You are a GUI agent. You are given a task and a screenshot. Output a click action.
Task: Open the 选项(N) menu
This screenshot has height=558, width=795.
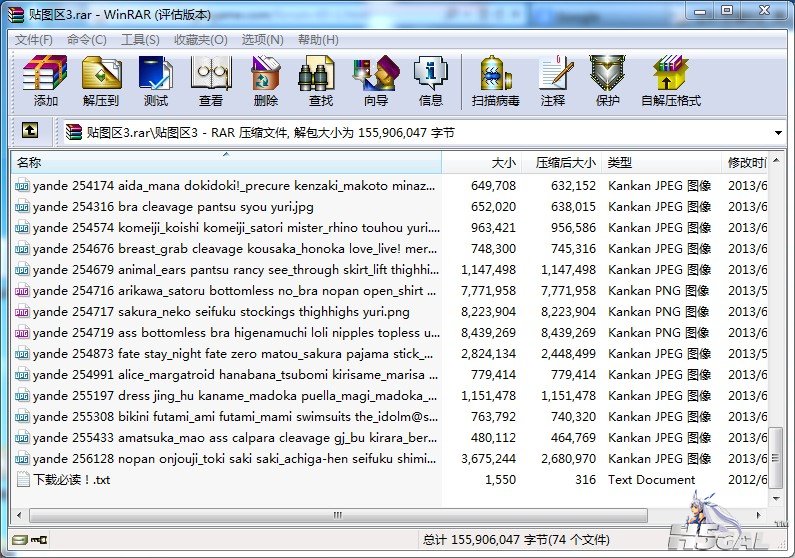(x=263, y=40)
